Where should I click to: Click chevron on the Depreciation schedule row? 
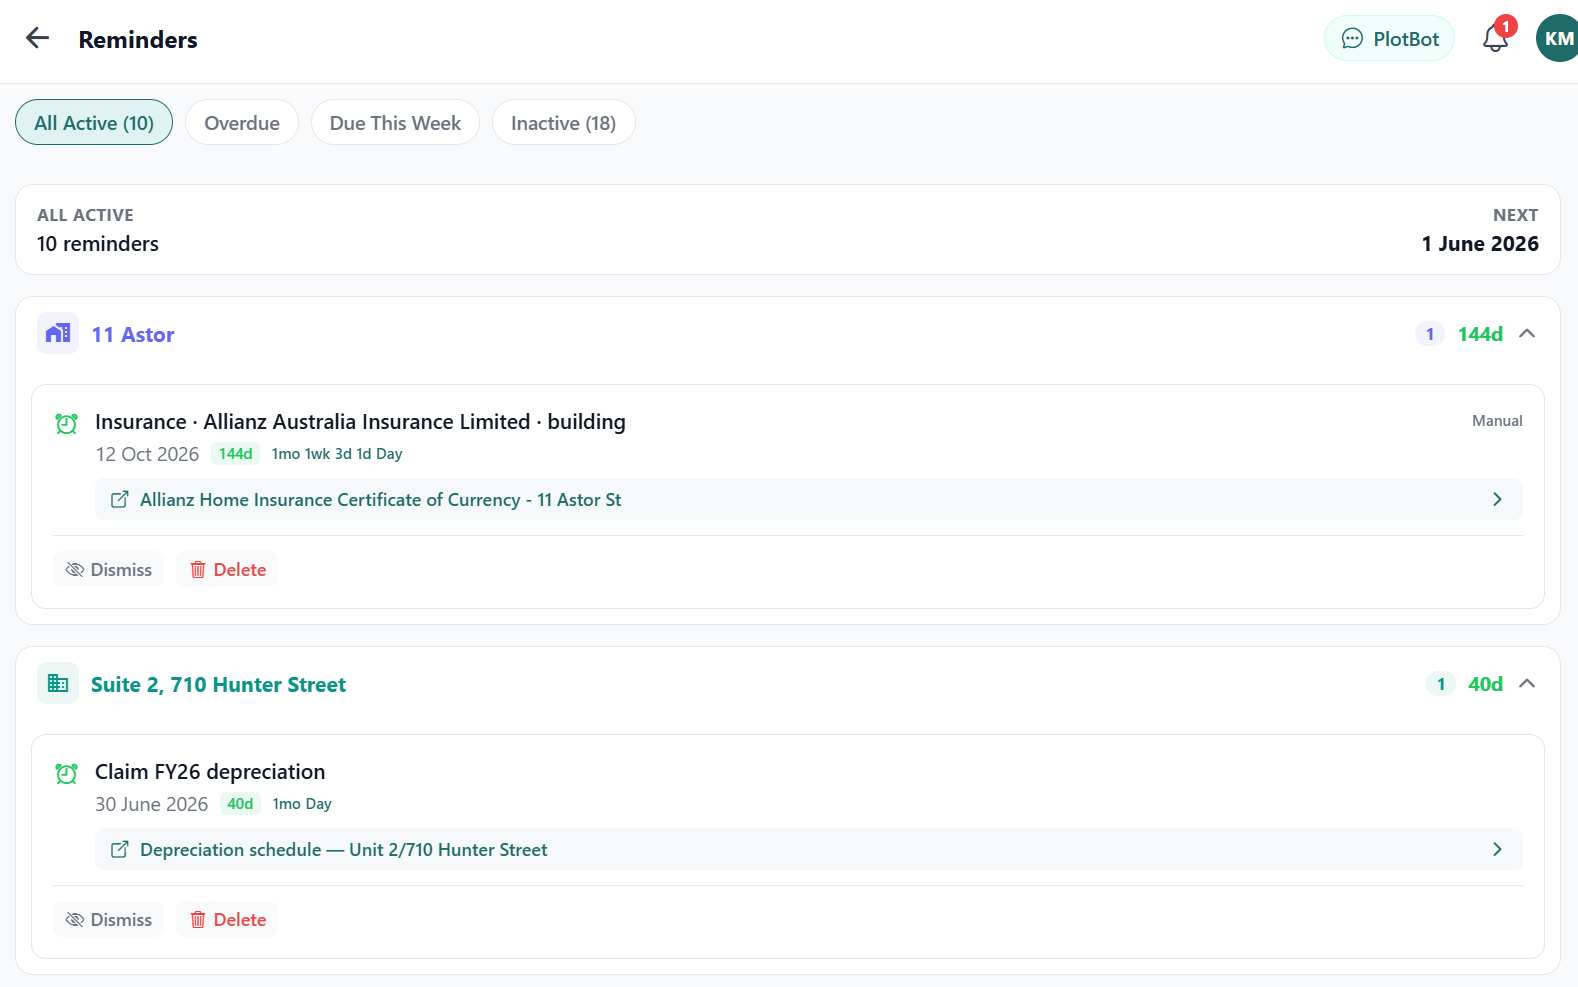click(1497, 849)
